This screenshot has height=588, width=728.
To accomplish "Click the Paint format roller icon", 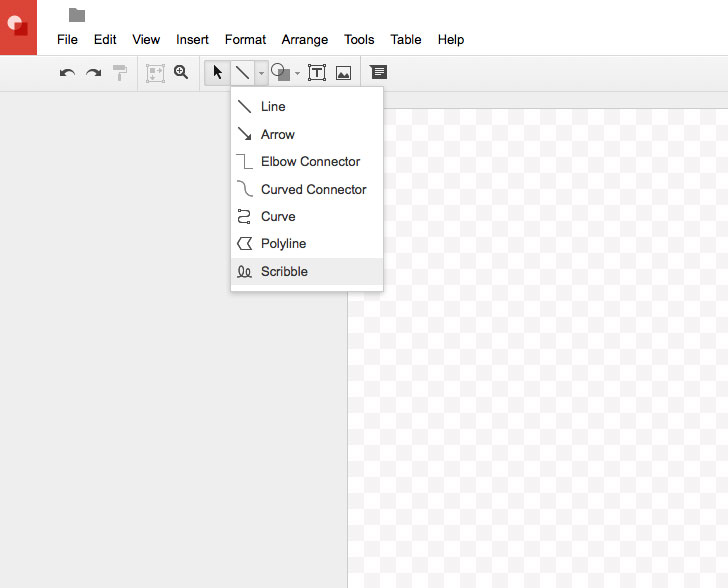I will 119,73.
